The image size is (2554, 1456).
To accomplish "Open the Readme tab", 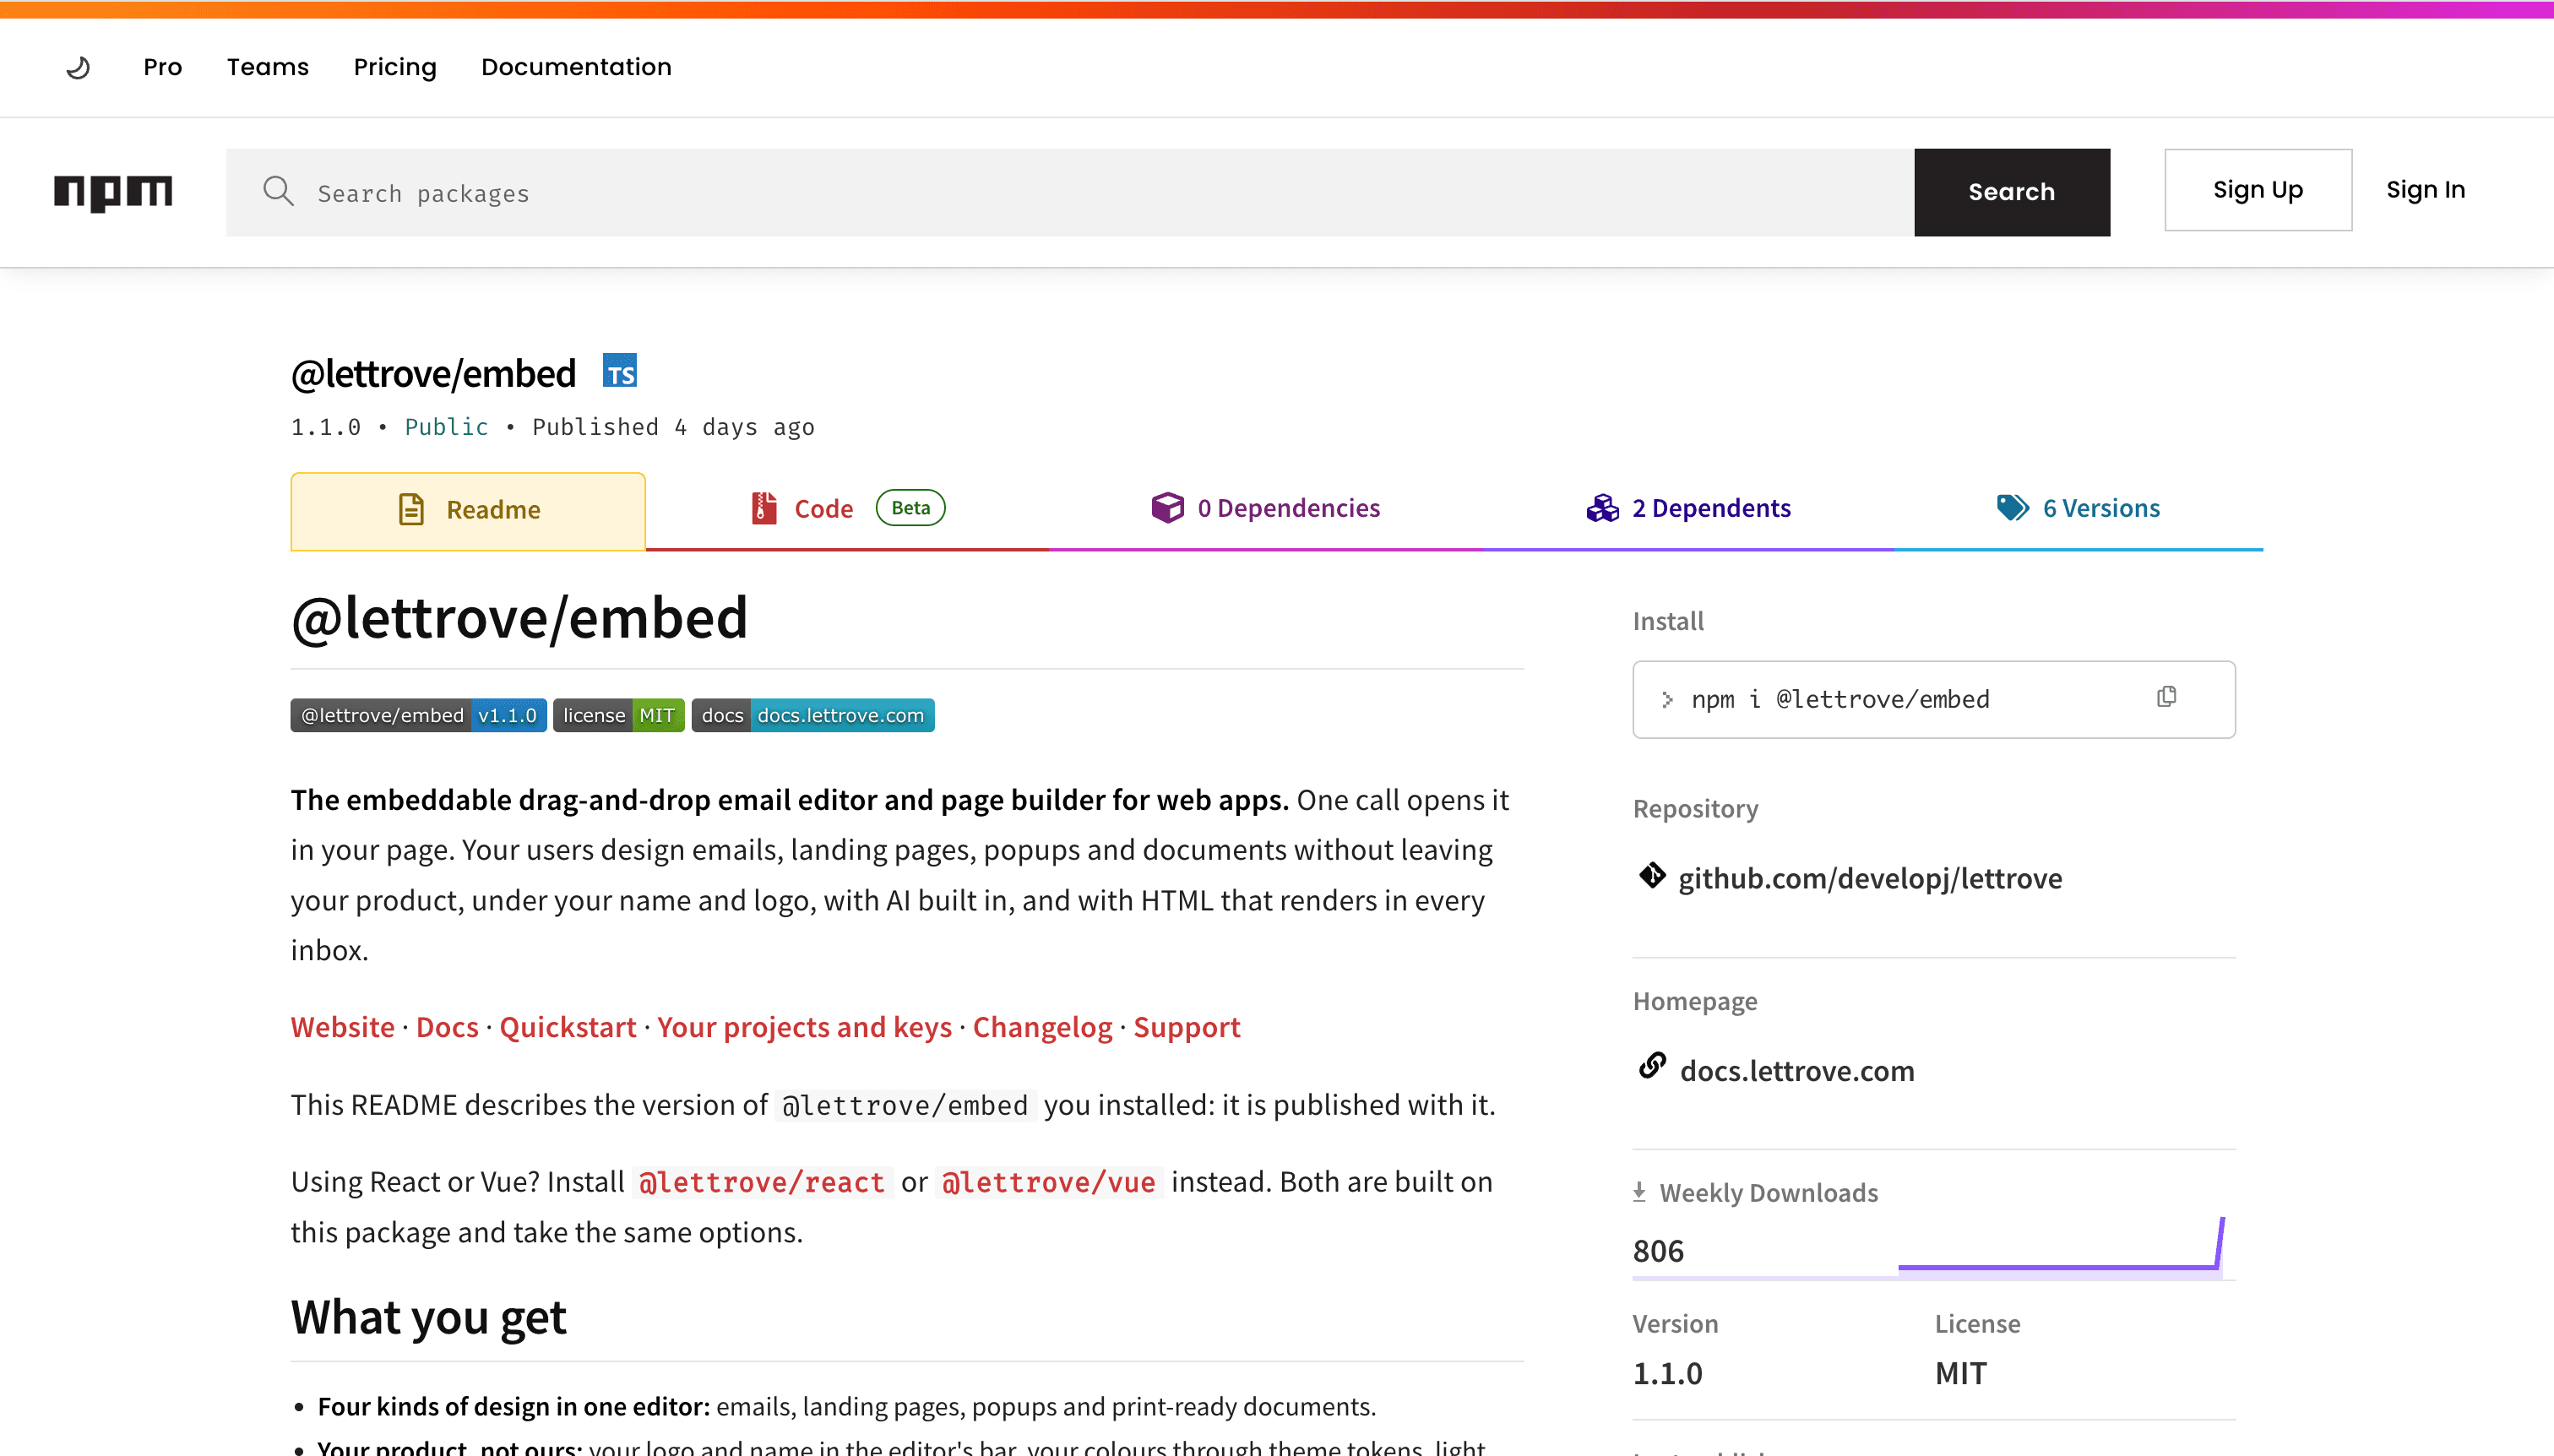I will coord(468,510).
